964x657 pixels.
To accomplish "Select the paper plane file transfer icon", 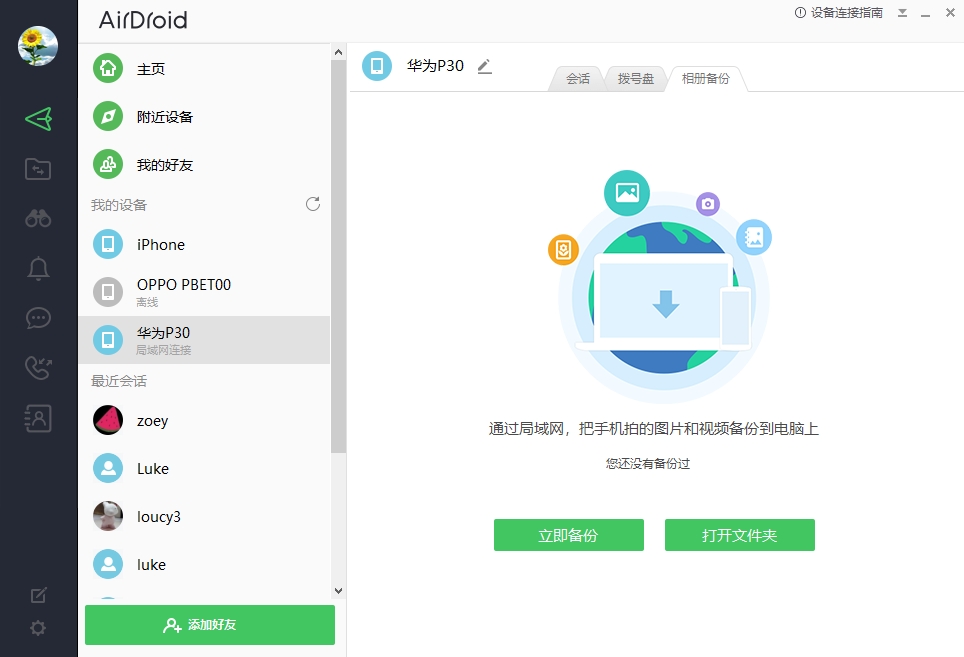I will [x=38, y=119].
